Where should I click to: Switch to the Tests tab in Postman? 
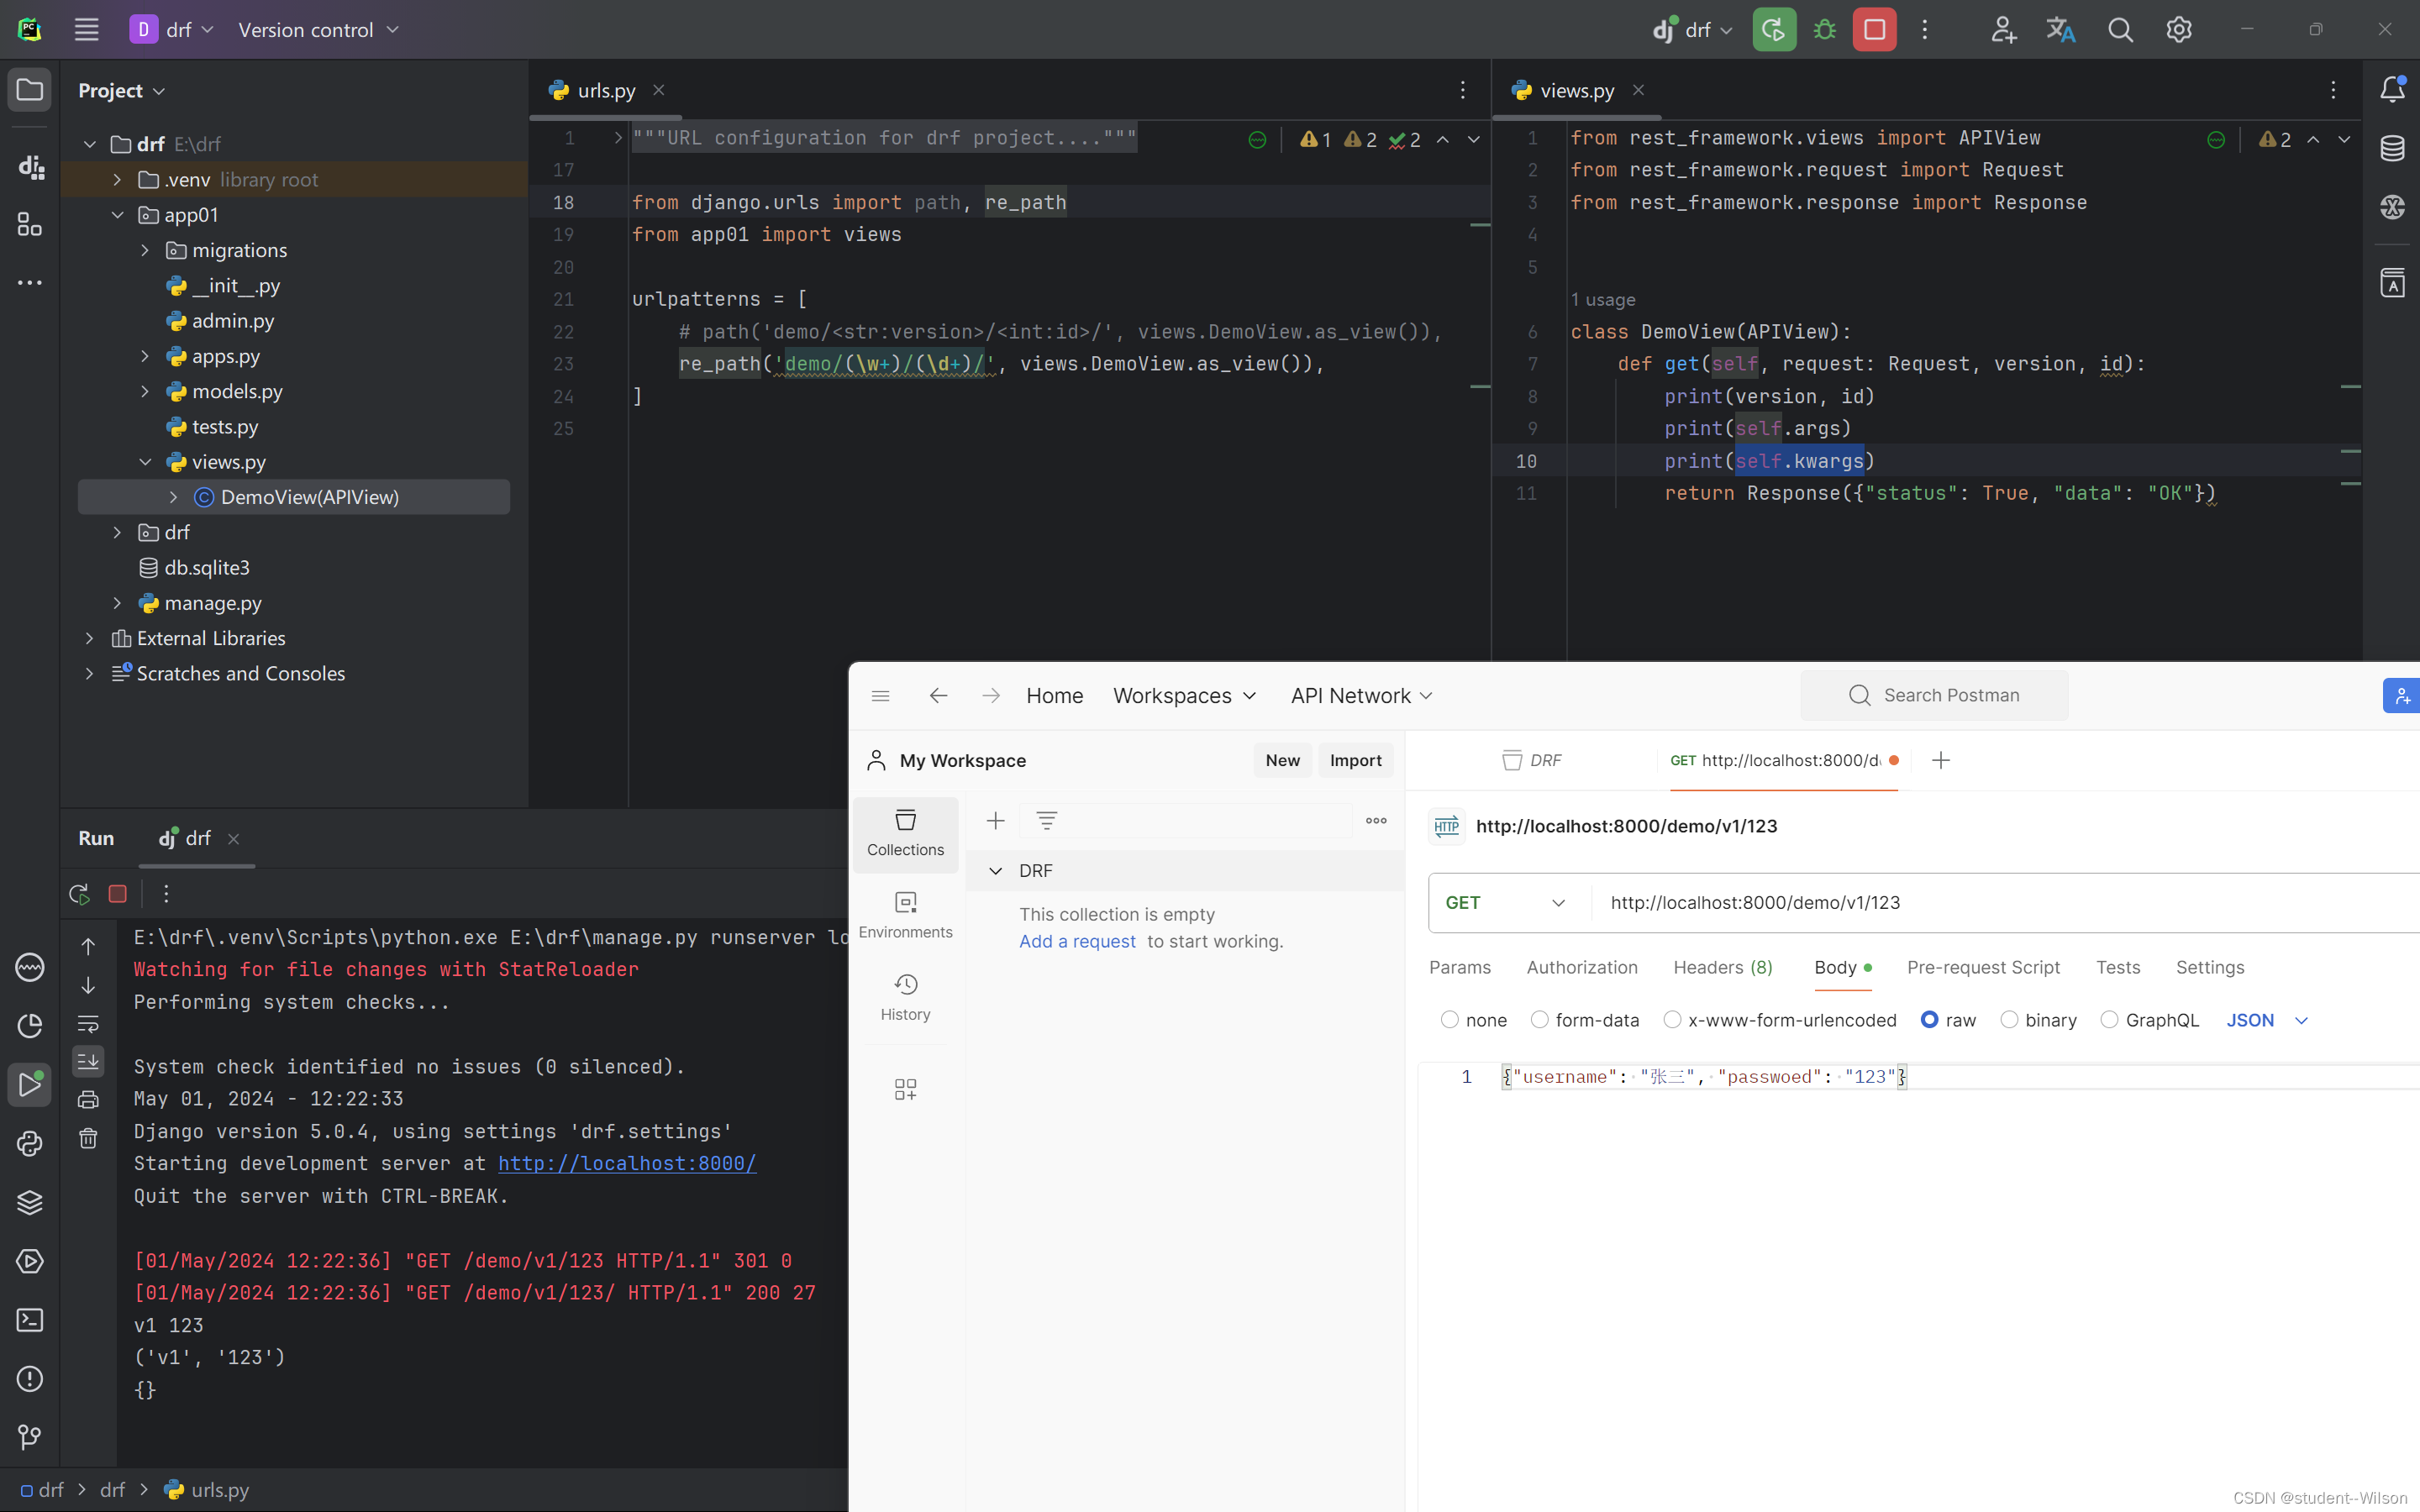click(x=2118, y=967)
